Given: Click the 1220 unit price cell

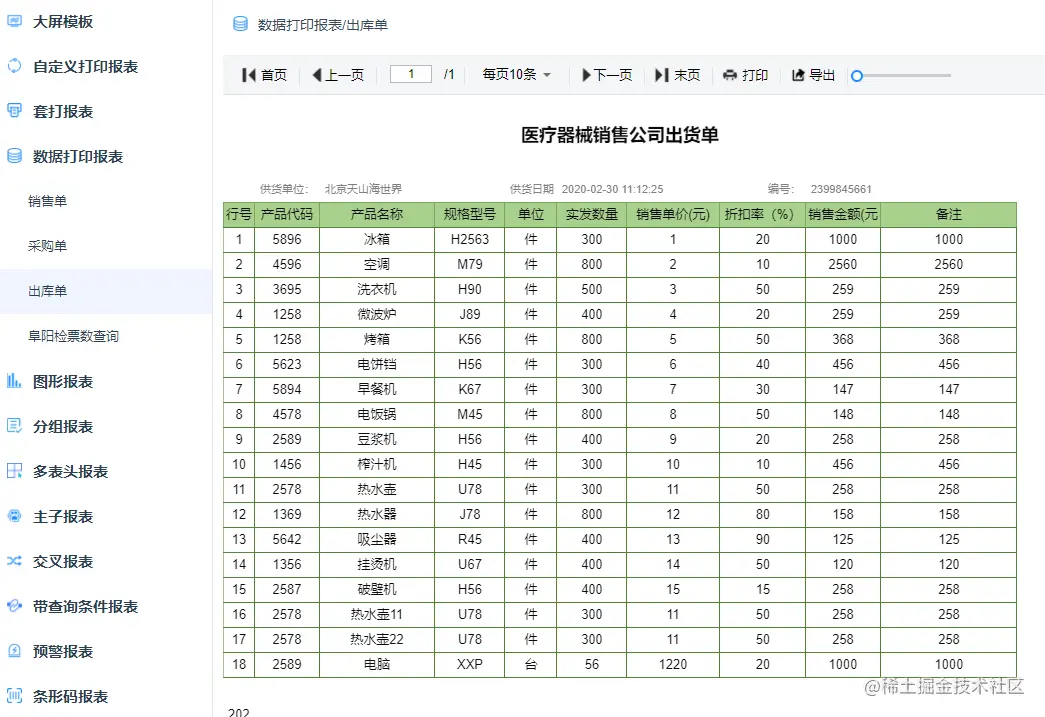Looking at the screenshot, I should (672, 664).
